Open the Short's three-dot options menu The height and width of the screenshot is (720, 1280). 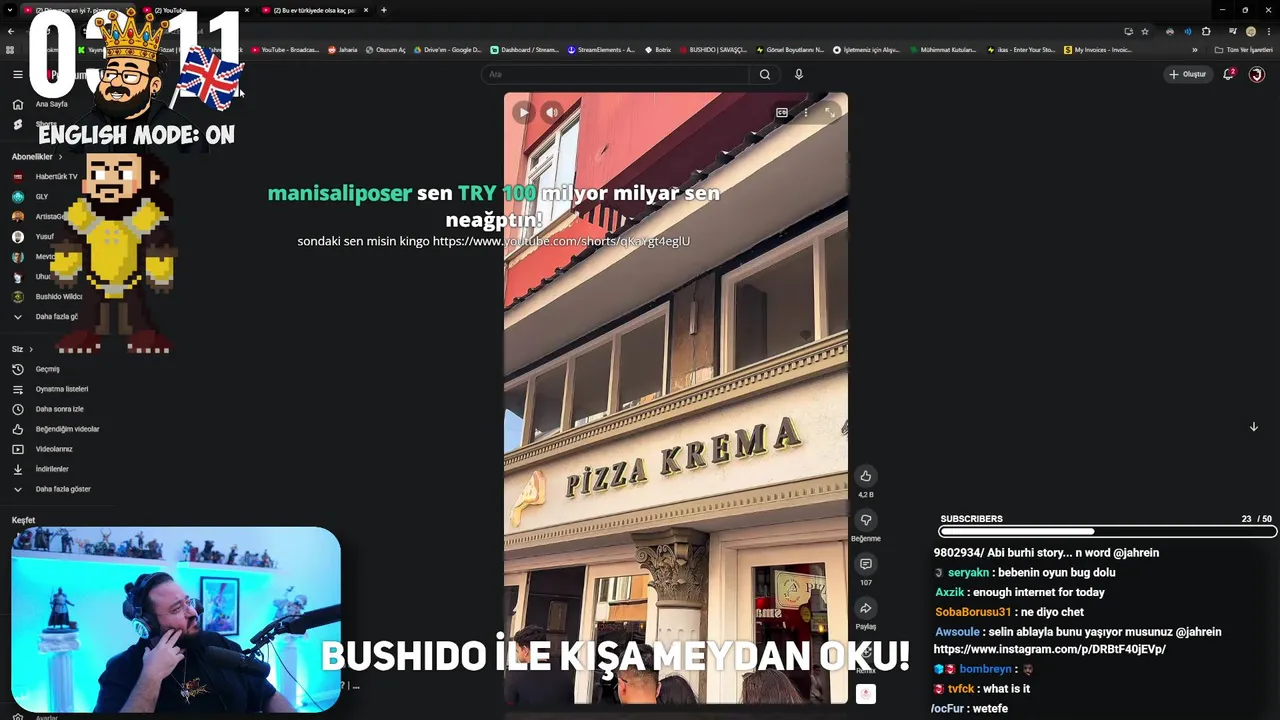[806, 113]
